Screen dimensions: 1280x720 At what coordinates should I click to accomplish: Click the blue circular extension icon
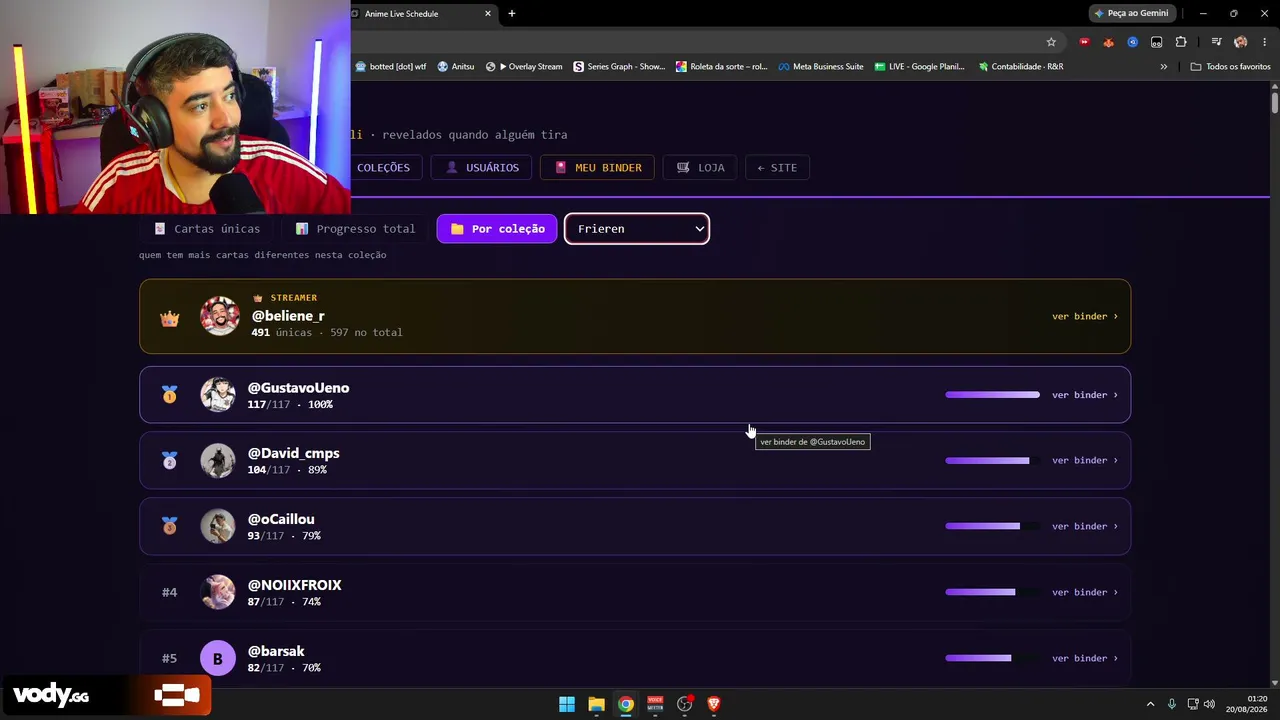tap(1132, 42)
